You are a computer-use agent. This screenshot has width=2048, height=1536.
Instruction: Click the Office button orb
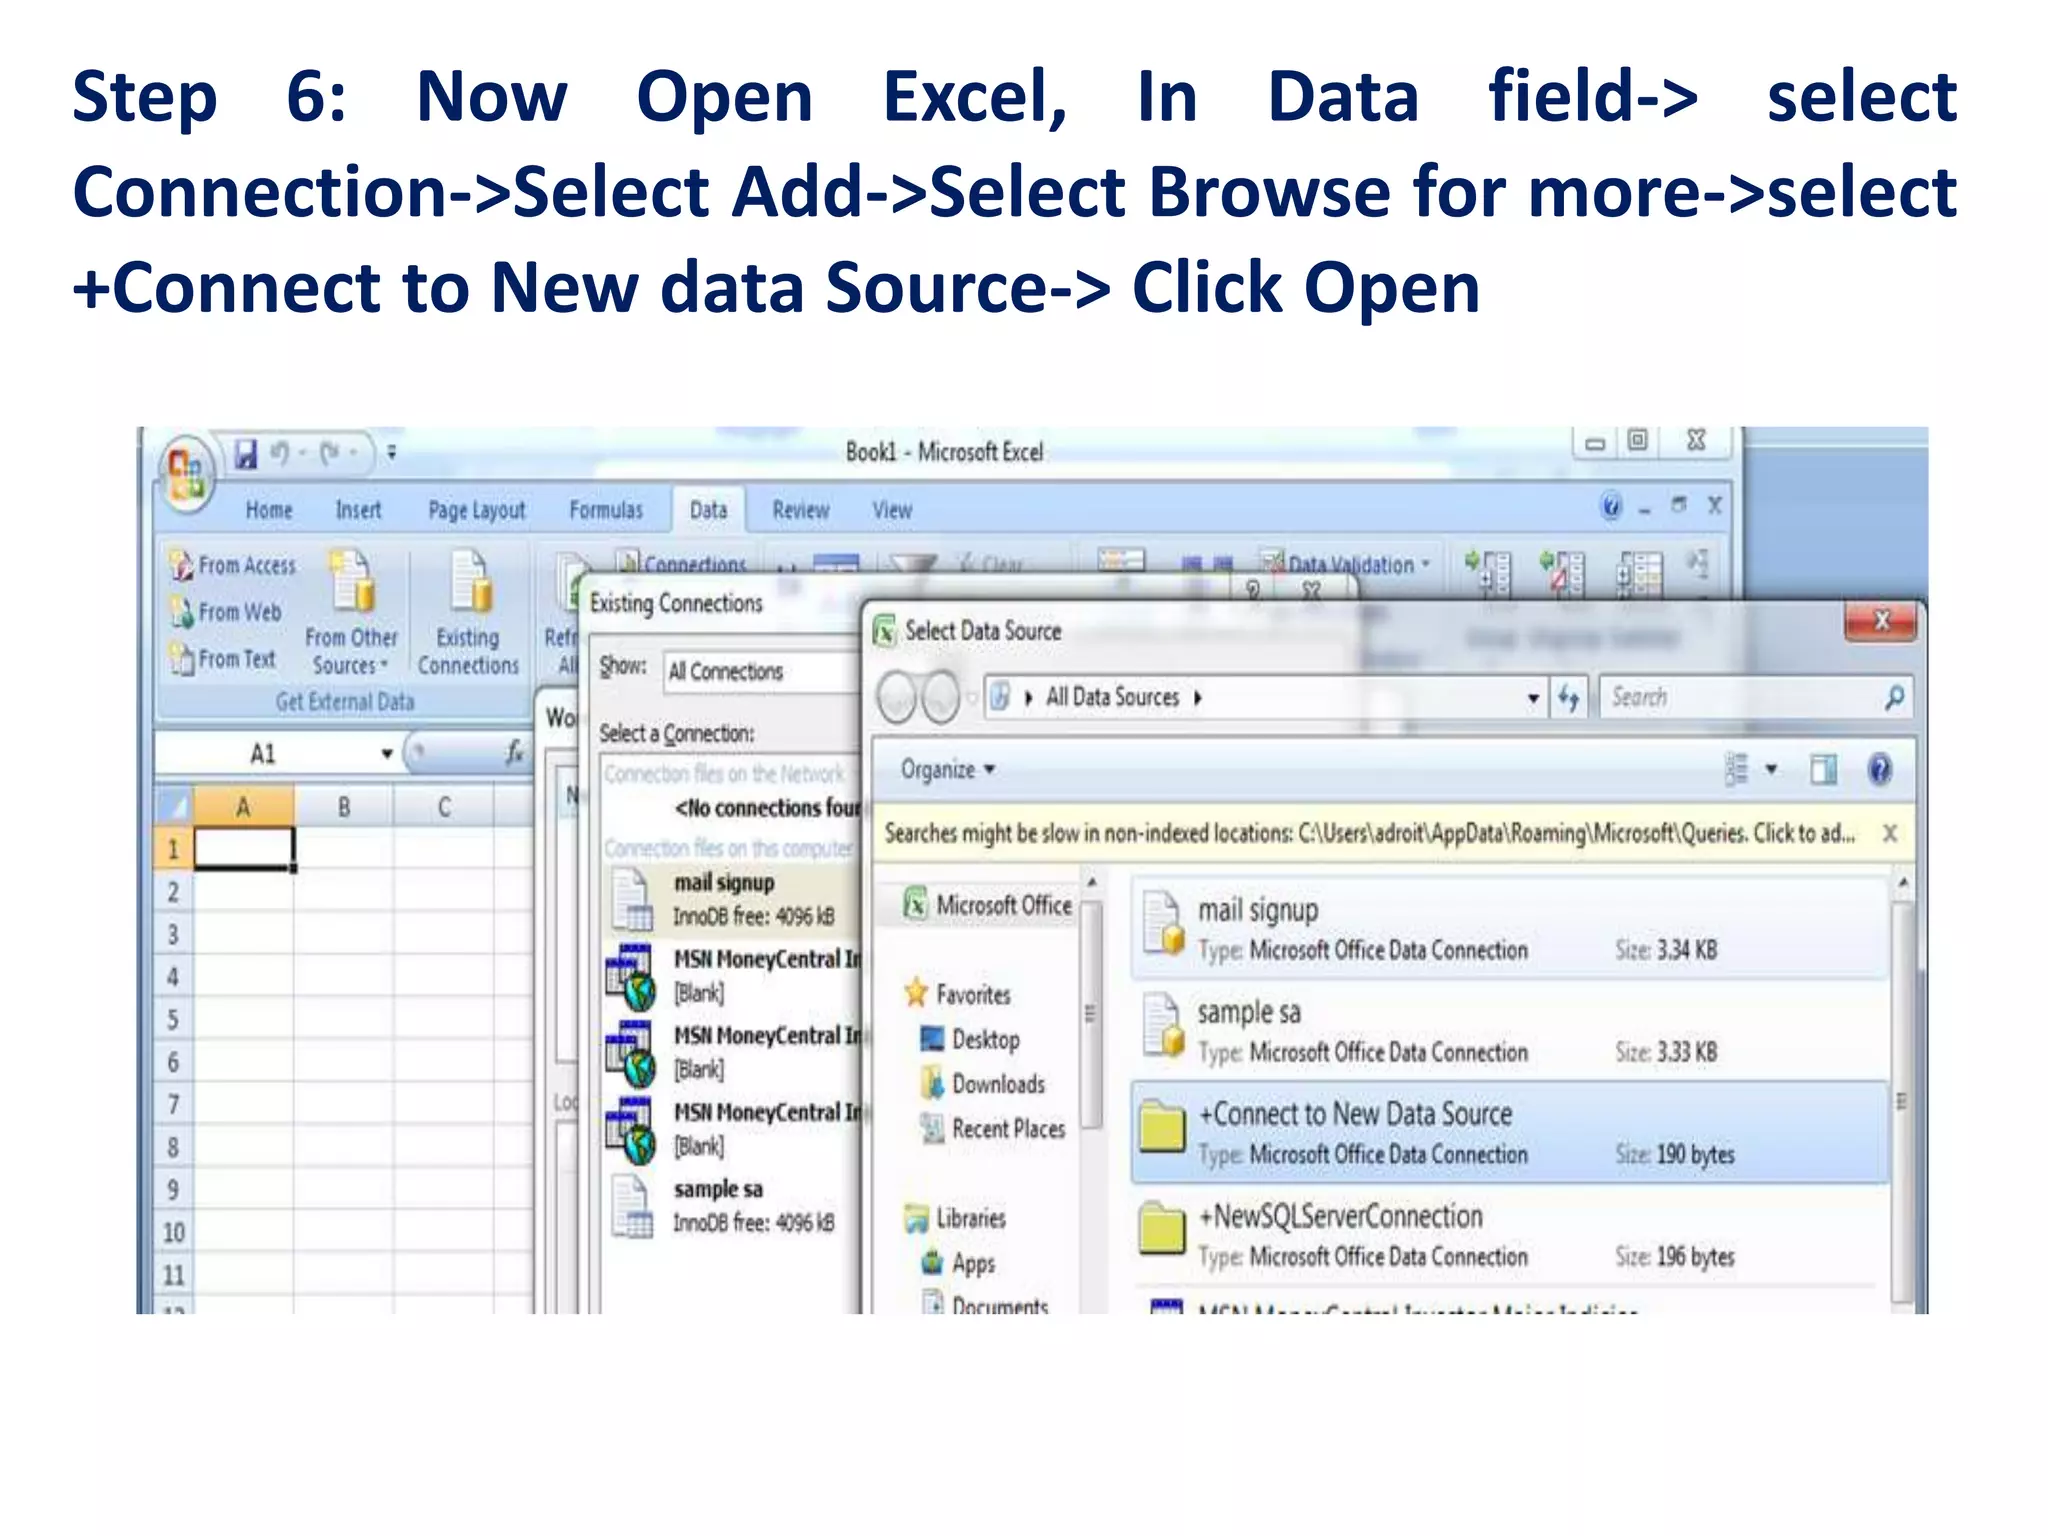[x=186, y=474]
